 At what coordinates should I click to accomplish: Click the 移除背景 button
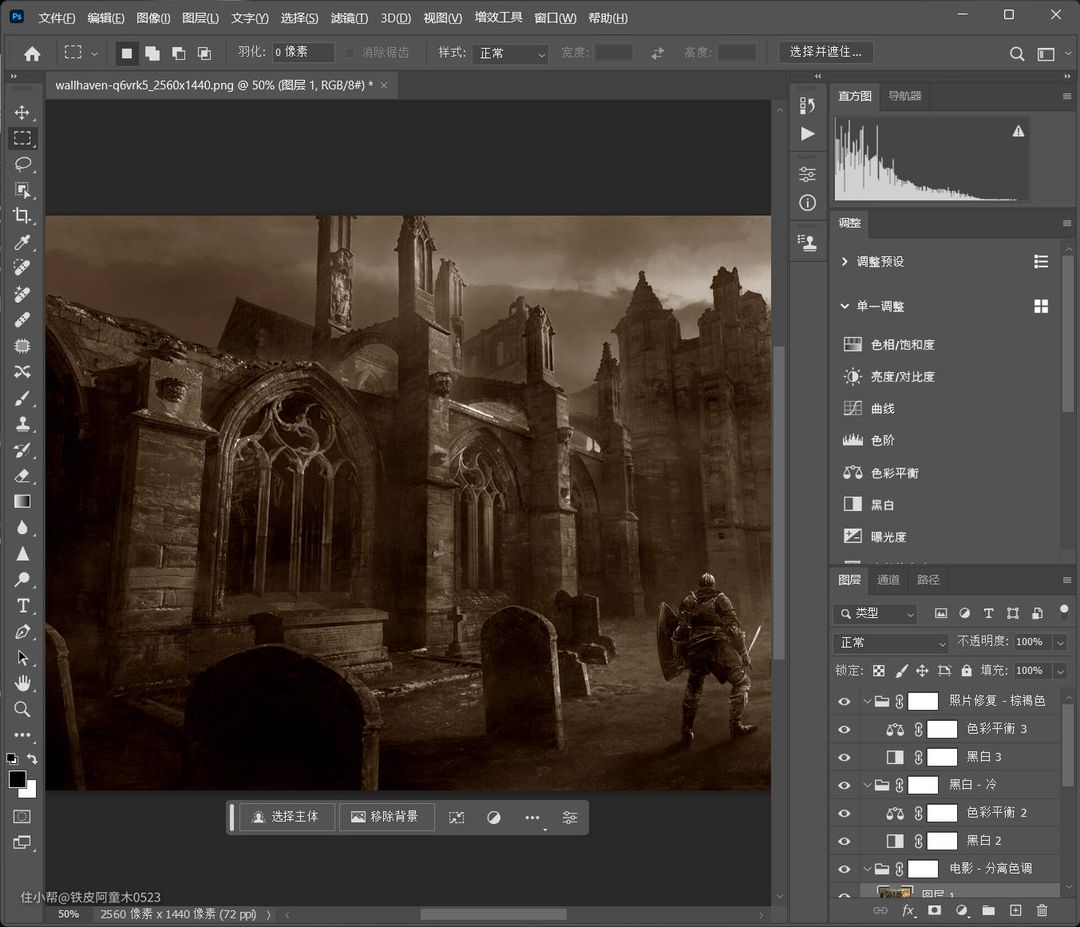(x=385, y=817)
